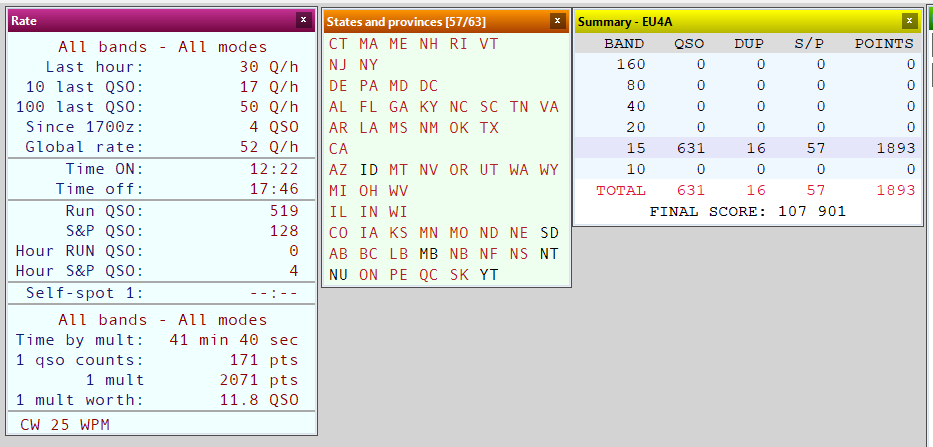Click the NT province multiplier
Image resolution: width=933 pixels, height=447 pixels.
point(549,254)
